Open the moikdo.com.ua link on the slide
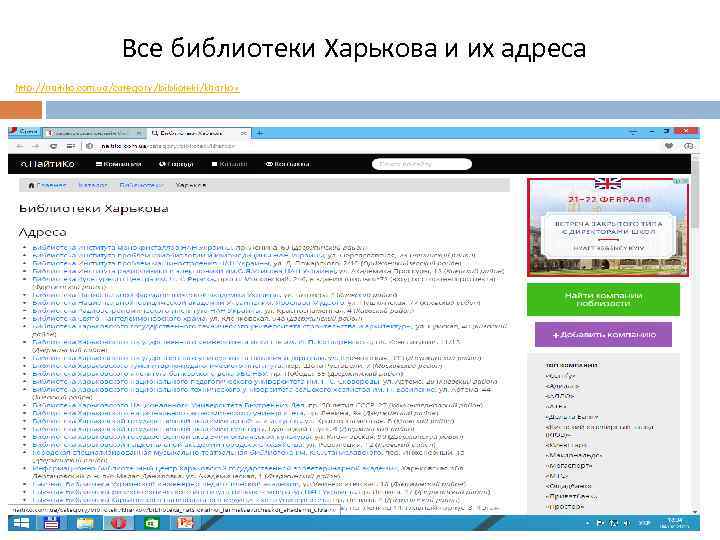This screenshot has width=720, height=540. tap(128, 87)
